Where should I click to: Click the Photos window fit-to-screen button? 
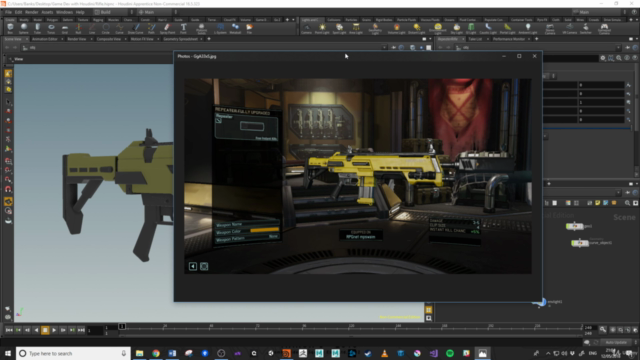click(204, 267)
